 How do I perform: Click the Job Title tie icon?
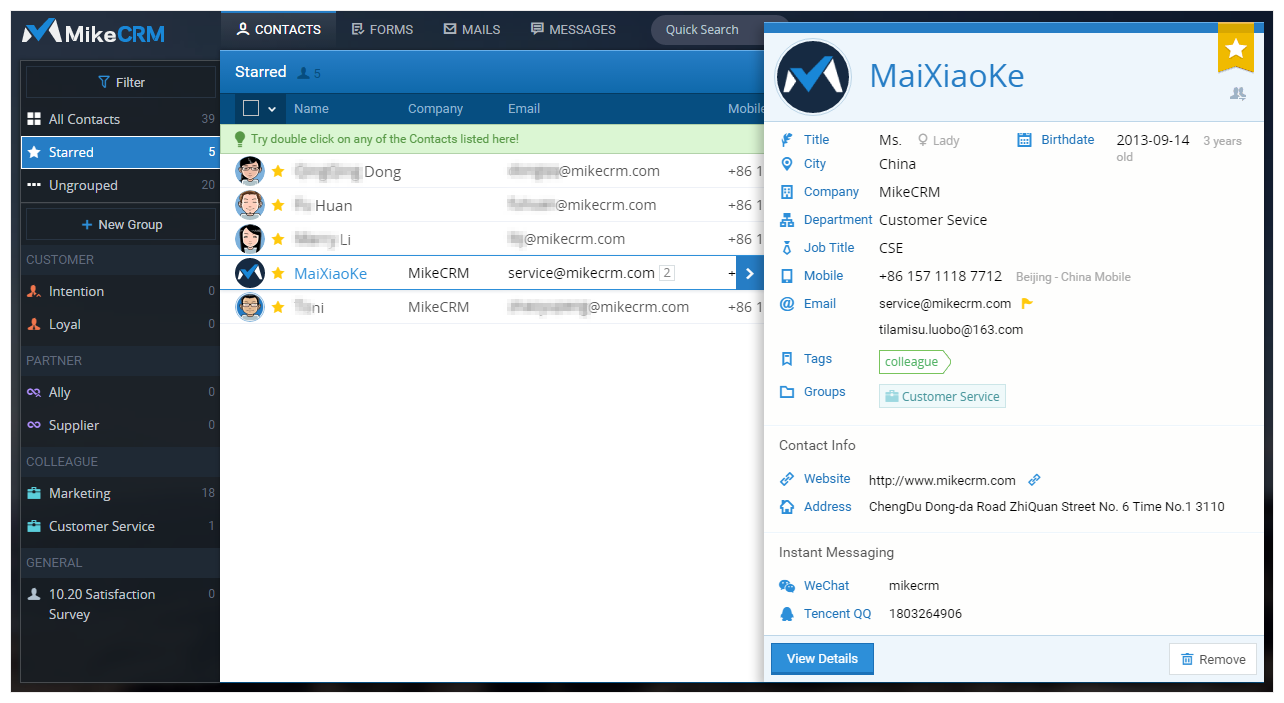(787, 248)
